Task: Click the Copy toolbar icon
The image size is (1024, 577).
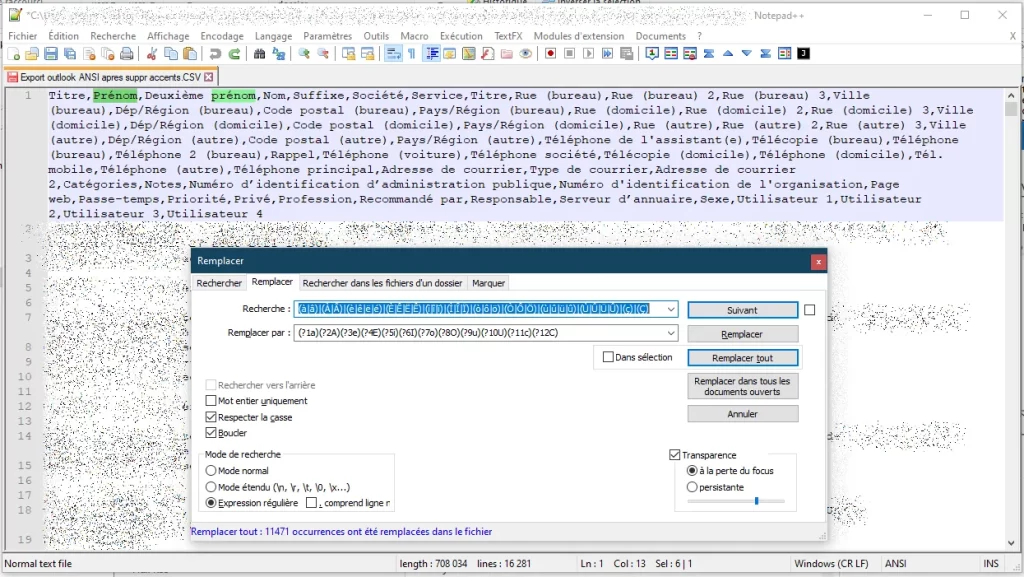Action: pos(171,54)
